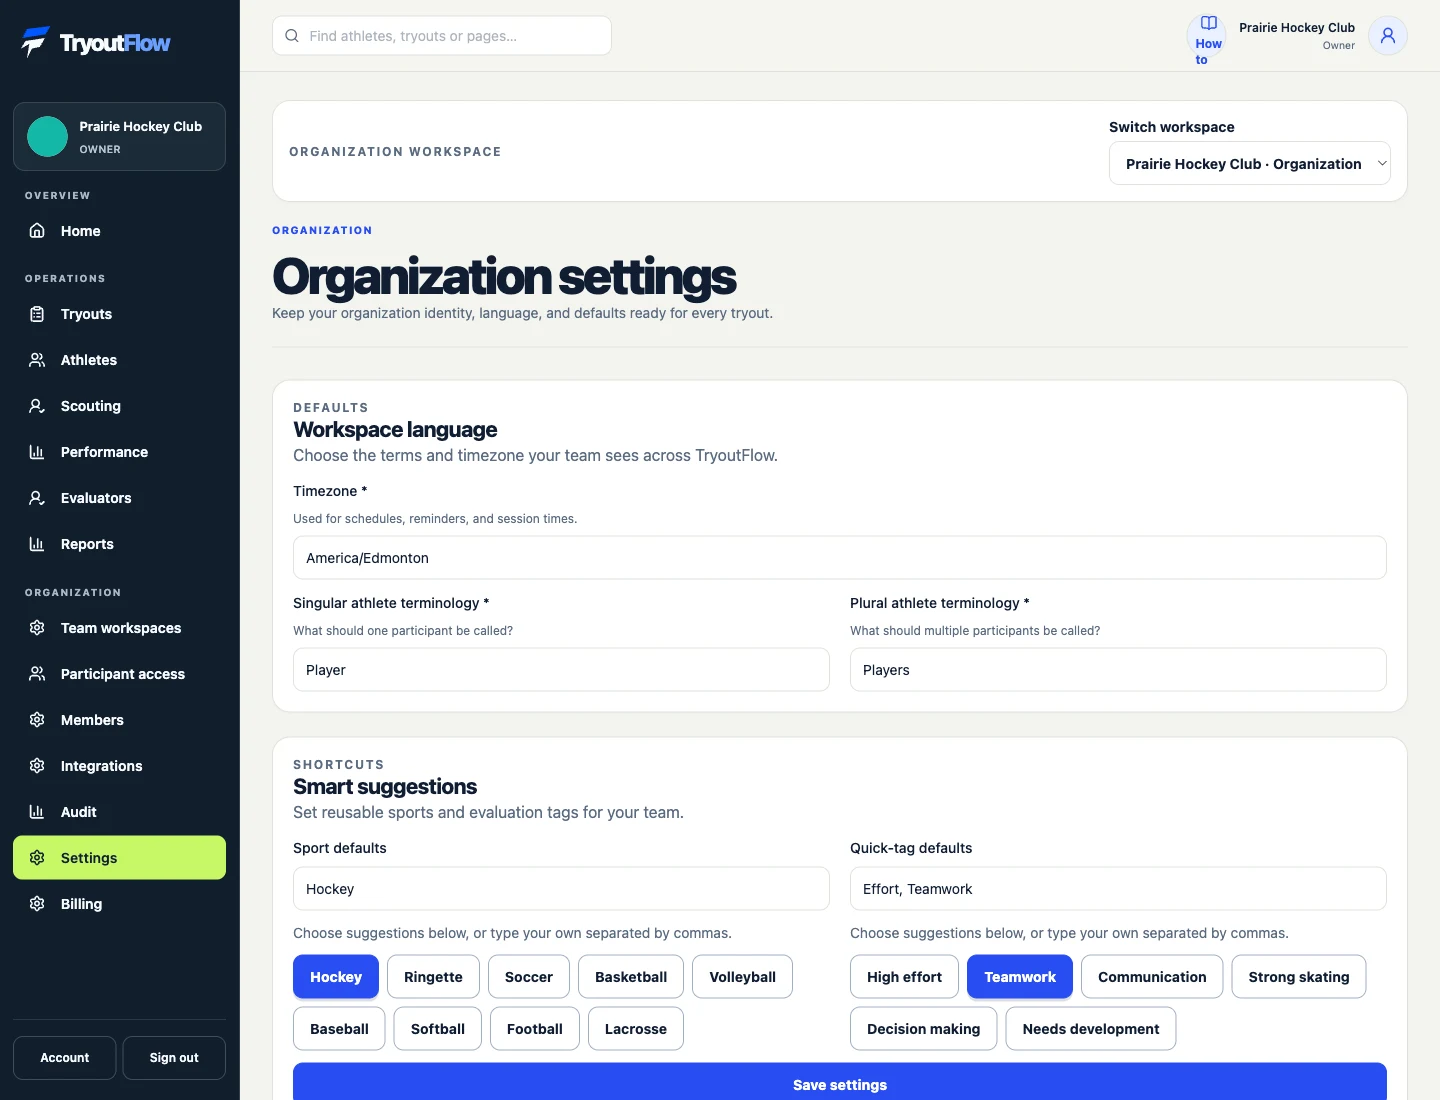Screen dimensions: 1440x1100
Task: Open Home in the sidebar
Action: click(x=119, y=231)
